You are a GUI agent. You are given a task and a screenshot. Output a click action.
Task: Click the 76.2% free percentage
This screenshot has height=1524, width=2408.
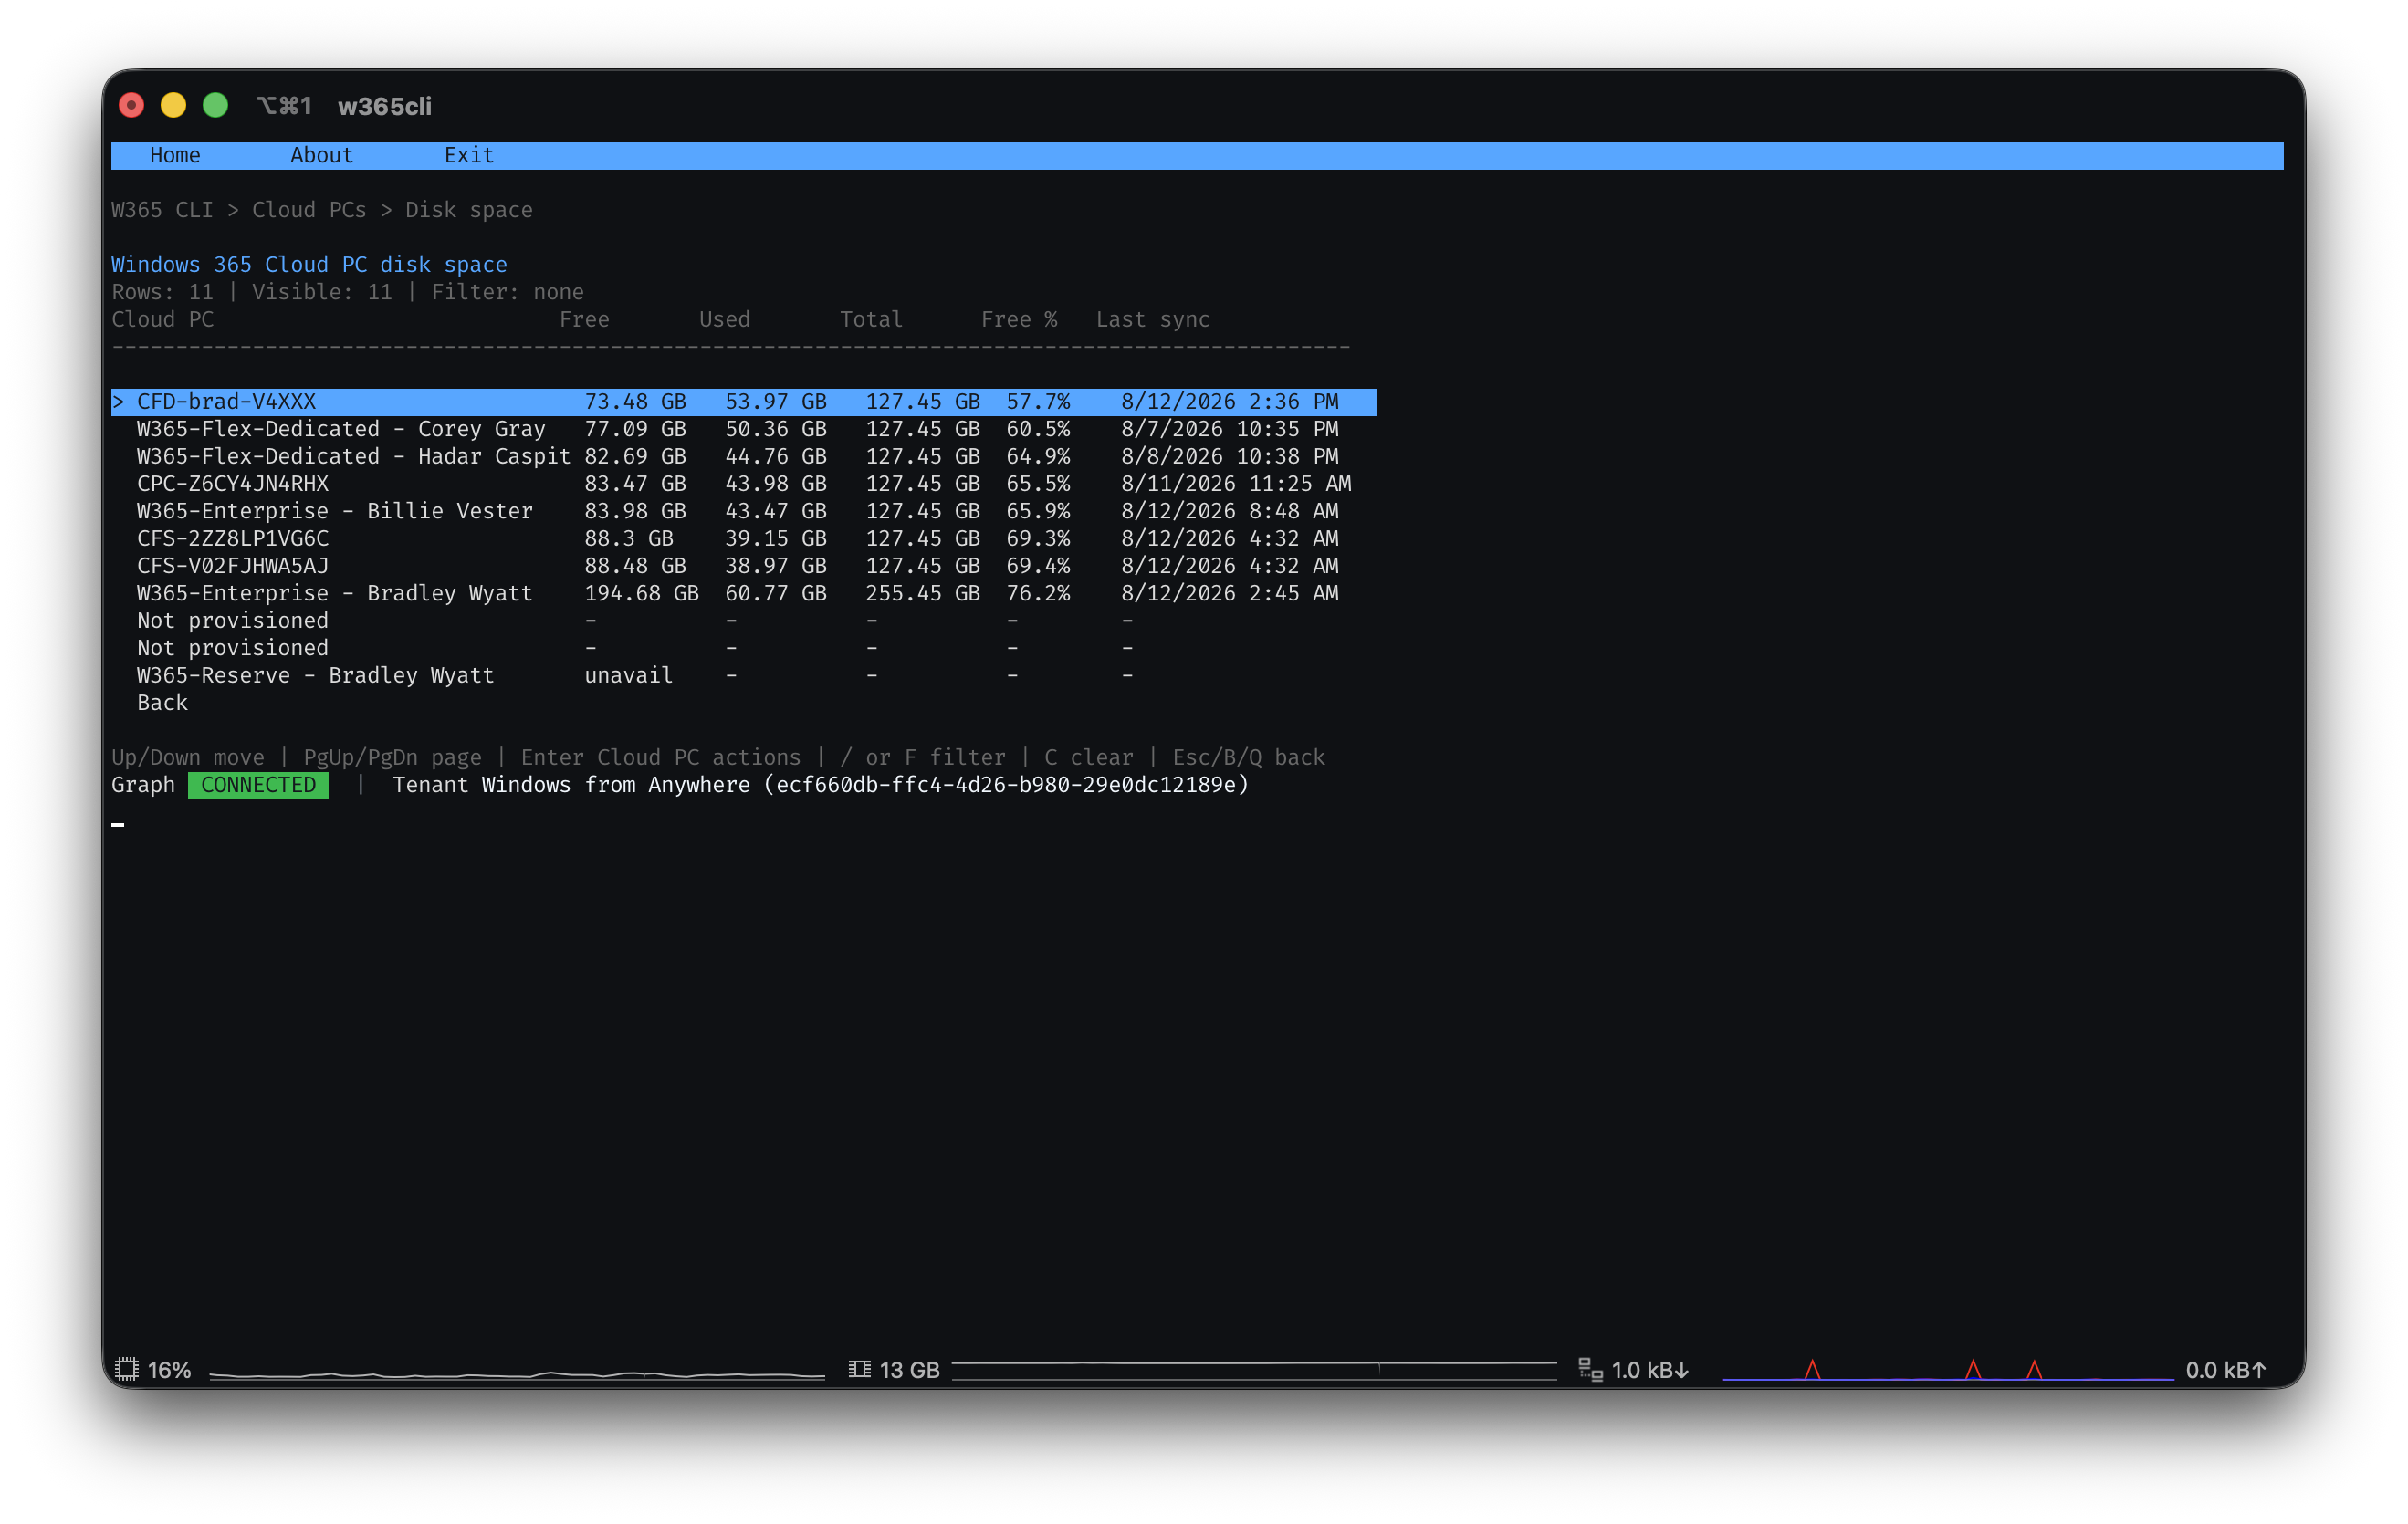pos(1038,593)
